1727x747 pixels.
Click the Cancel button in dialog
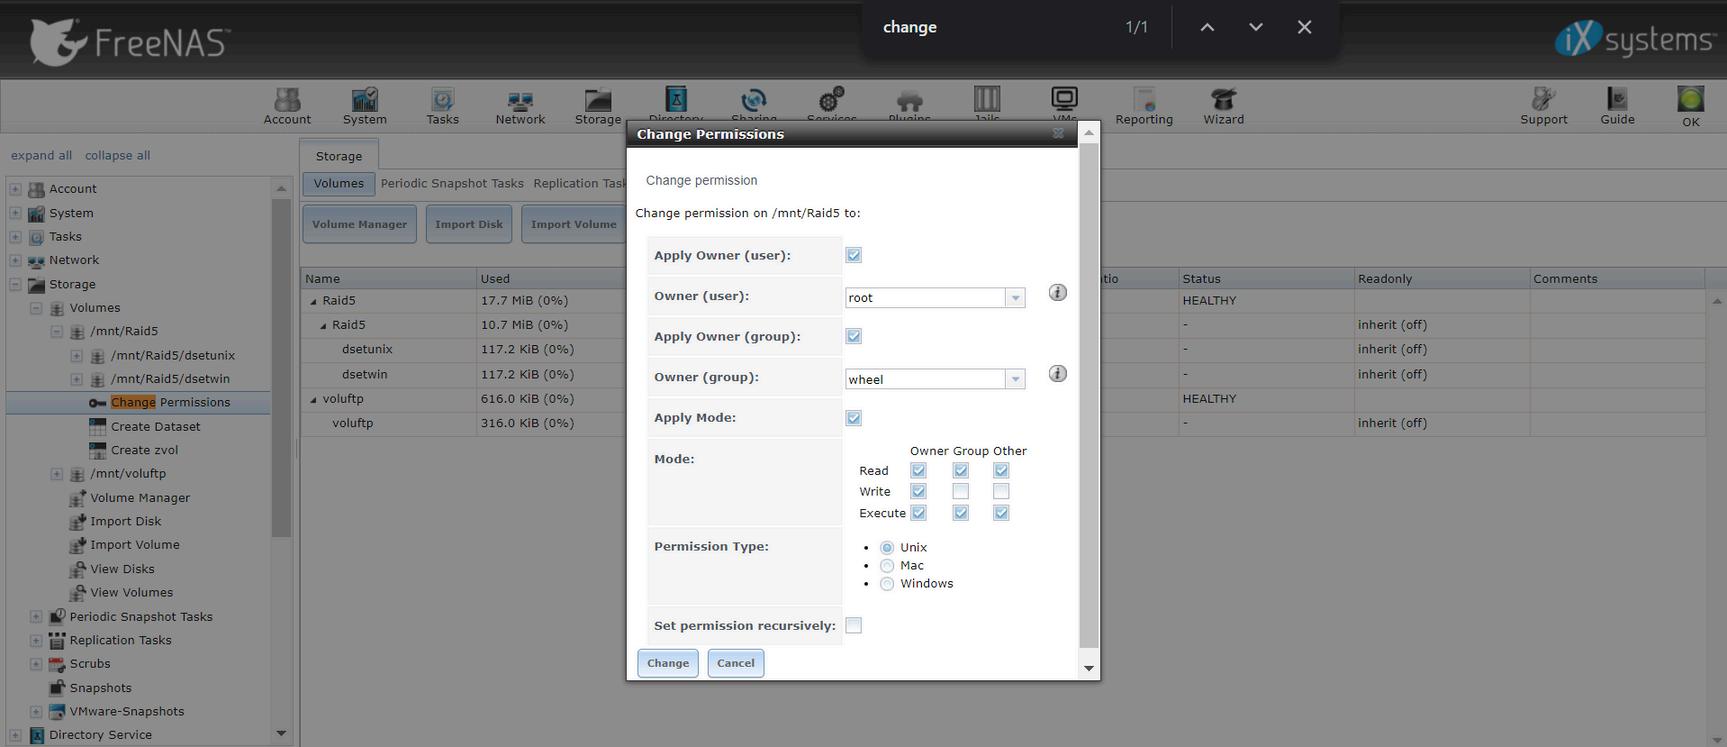[x=736, y=663]
